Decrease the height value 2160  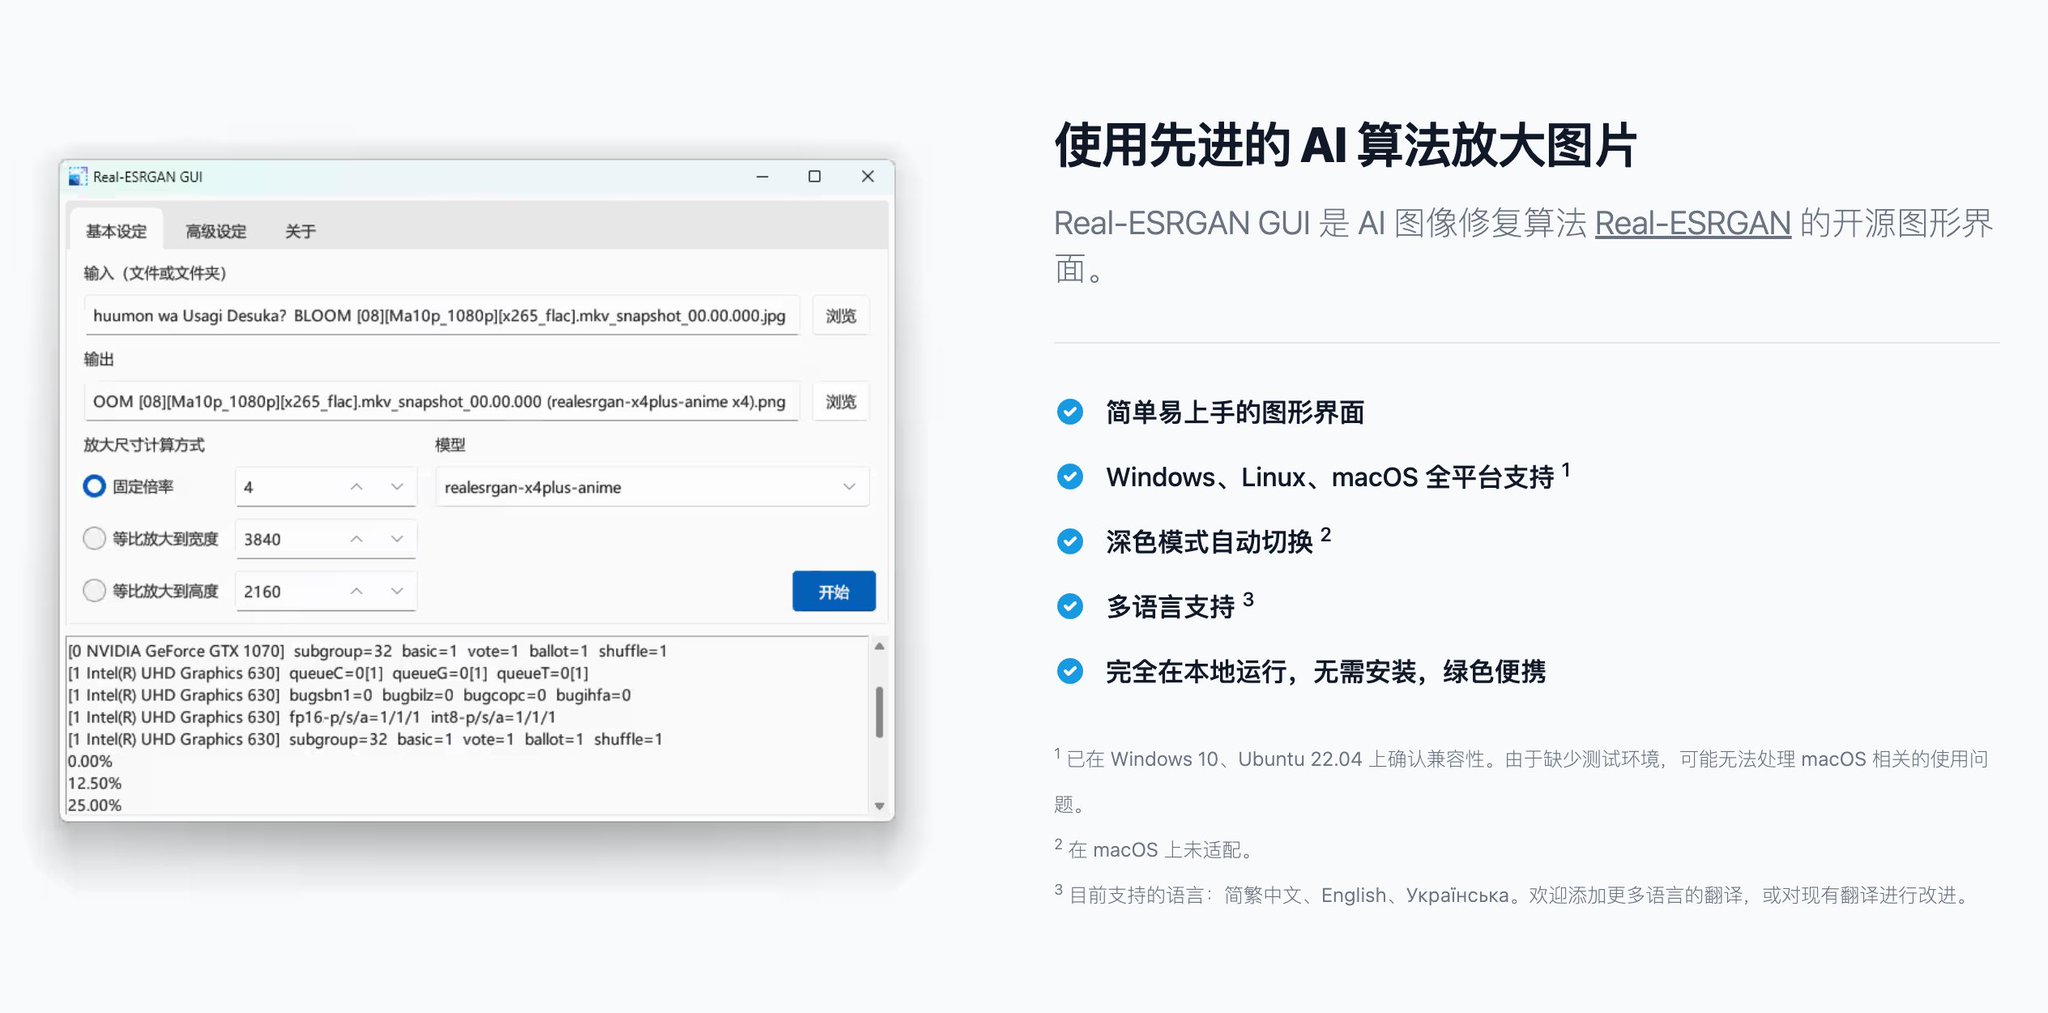tap(397, 591)
